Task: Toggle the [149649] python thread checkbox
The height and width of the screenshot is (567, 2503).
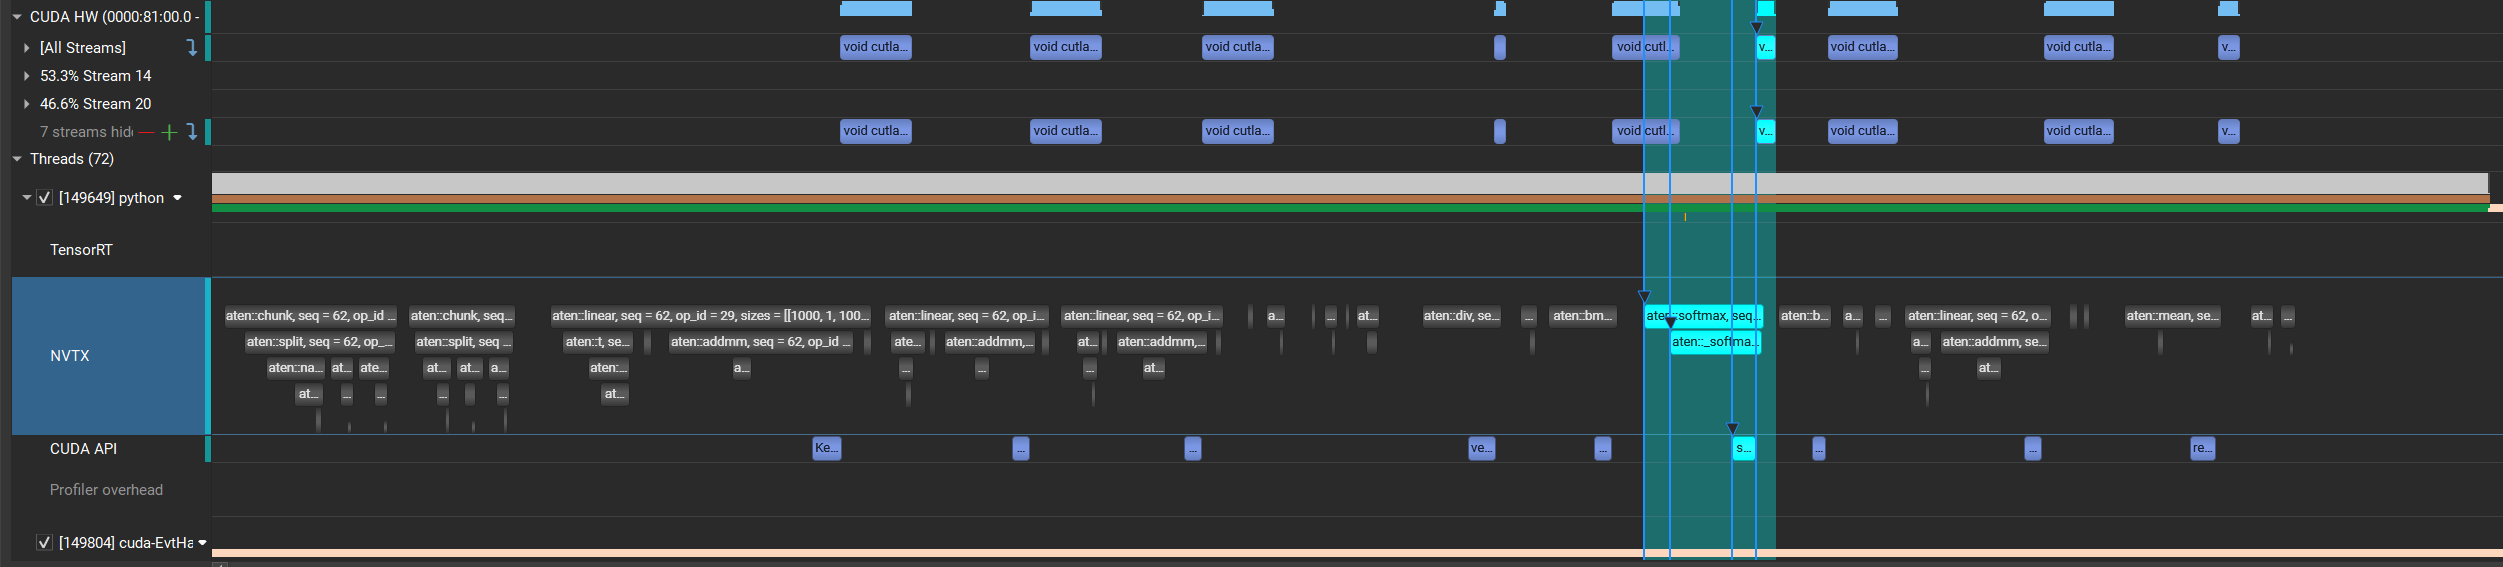Action: [x=44, y=198]
